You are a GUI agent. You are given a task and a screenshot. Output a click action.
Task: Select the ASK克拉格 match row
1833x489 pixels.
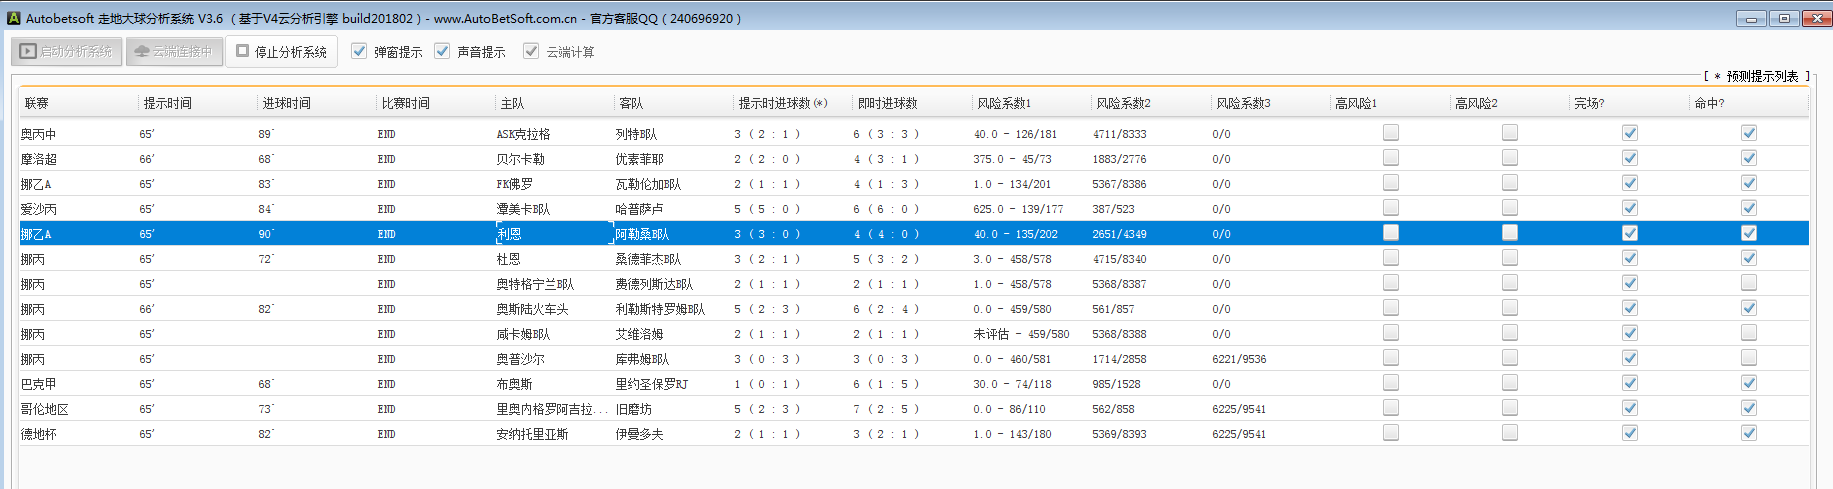click(523, 134)
